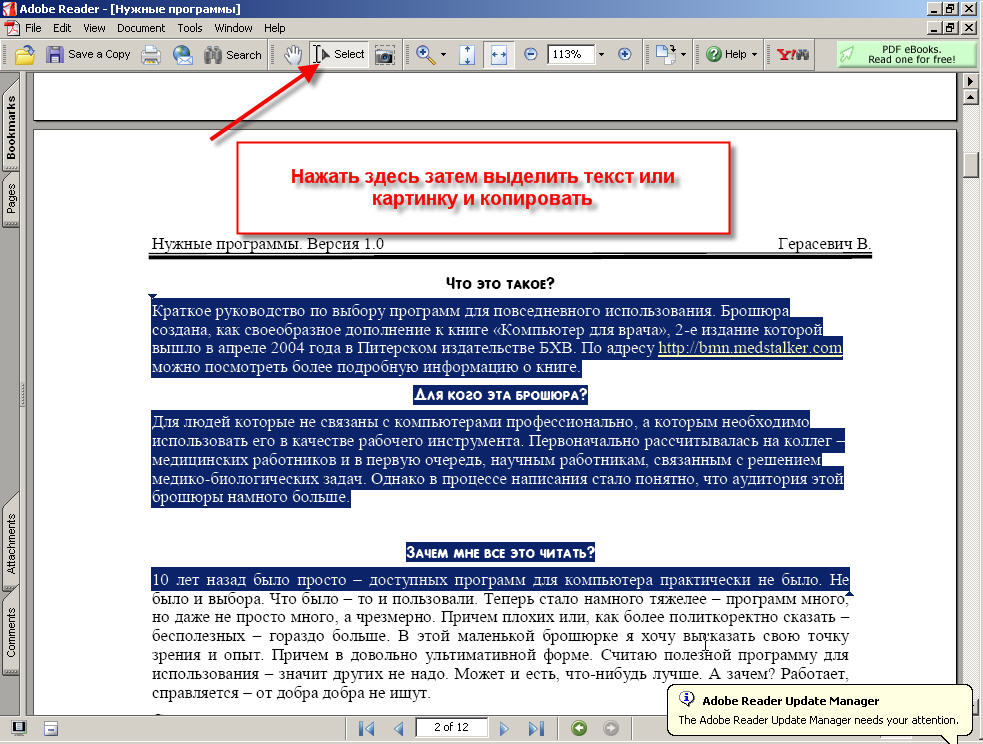Click the full screen monitor icon in status bar
The width and height of the screenshot is (983, 744).
(x=19, y=728)
